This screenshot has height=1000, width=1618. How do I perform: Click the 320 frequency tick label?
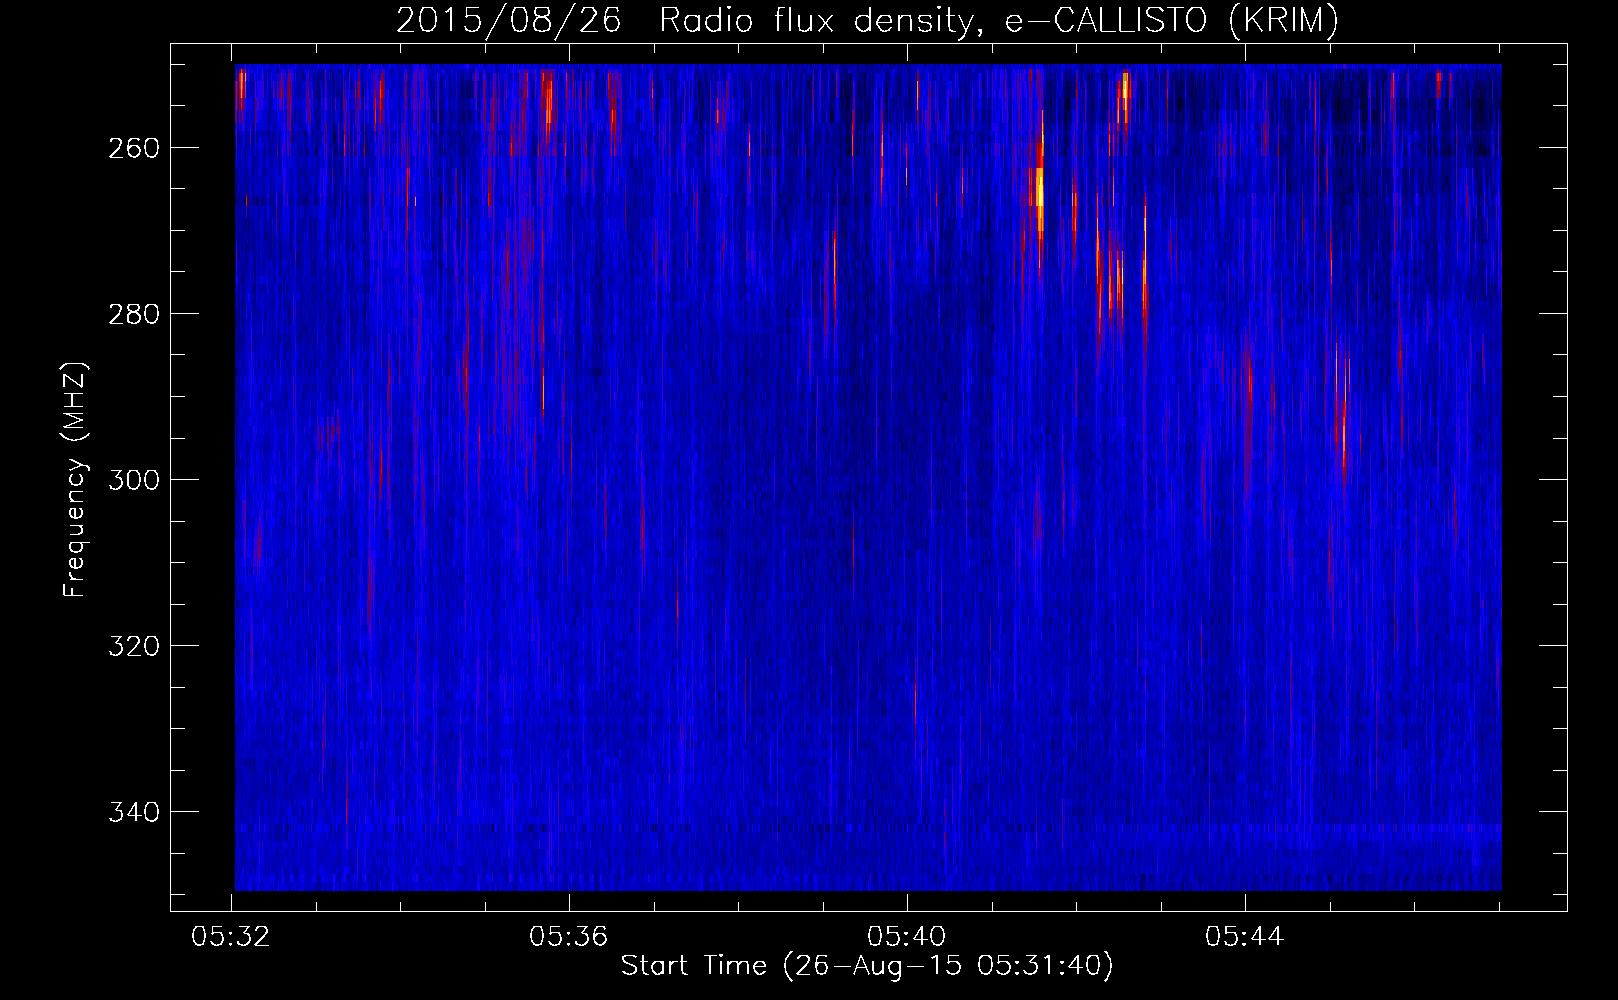(134, 646)
